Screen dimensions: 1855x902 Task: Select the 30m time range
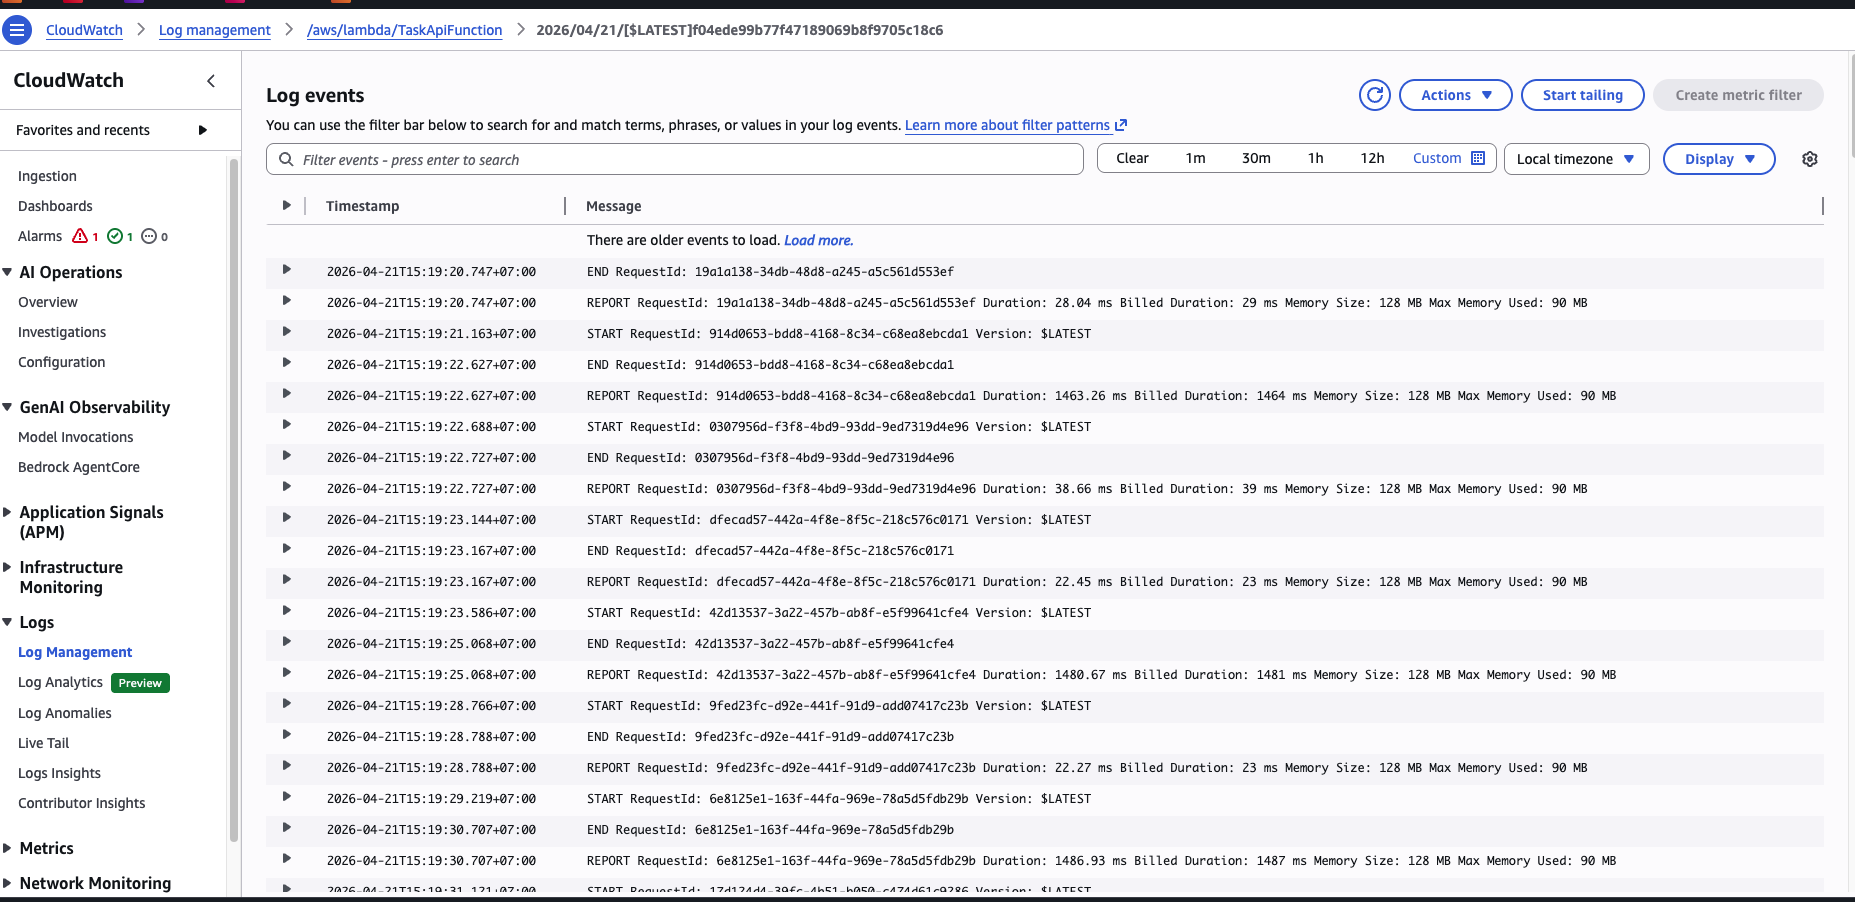click(1256, 157)
